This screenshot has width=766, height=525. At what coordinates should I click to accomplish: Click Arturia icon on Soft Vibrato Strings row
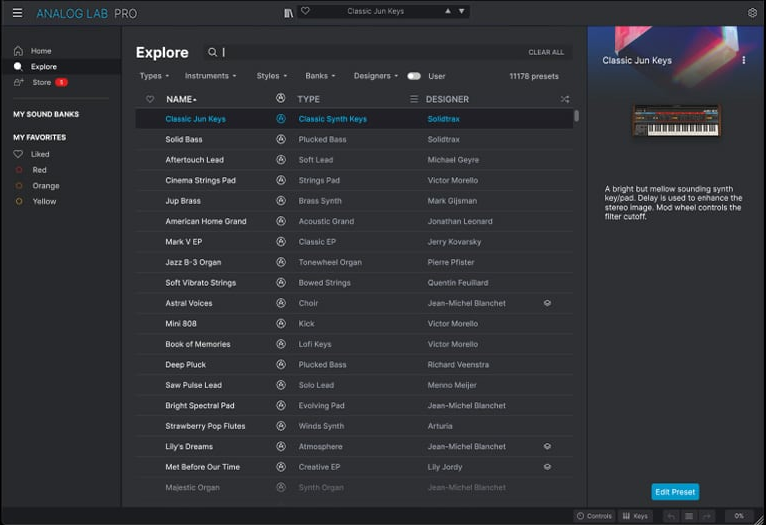(x=281, y=283)
